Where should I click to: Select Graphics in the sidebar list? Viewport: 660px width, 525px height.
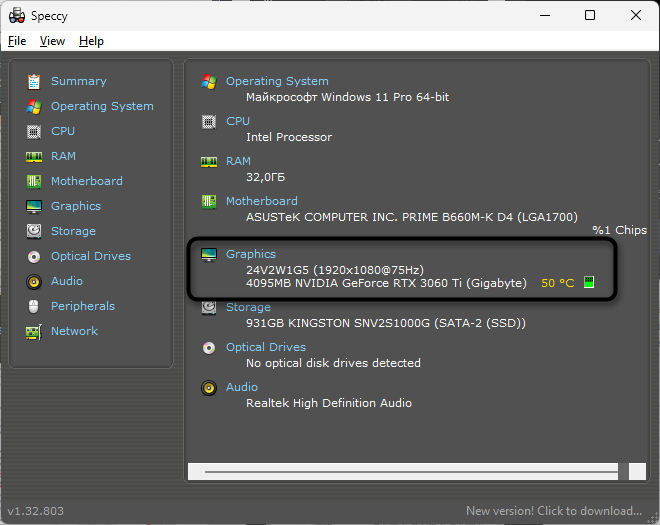click(x=76, y=206)
